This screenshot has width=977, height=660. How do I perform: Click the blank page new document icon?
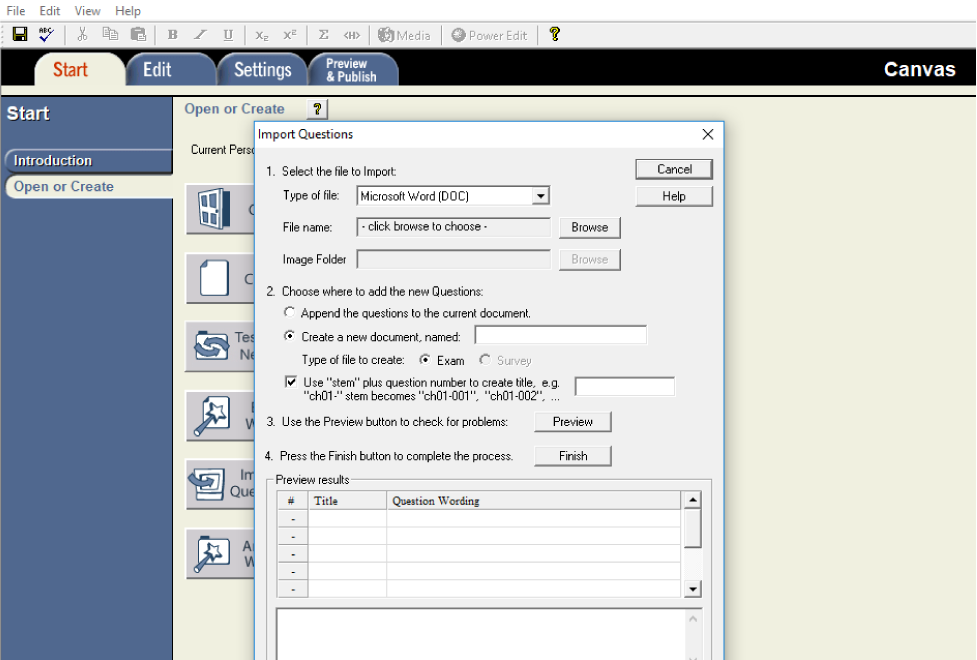[214, 278]
